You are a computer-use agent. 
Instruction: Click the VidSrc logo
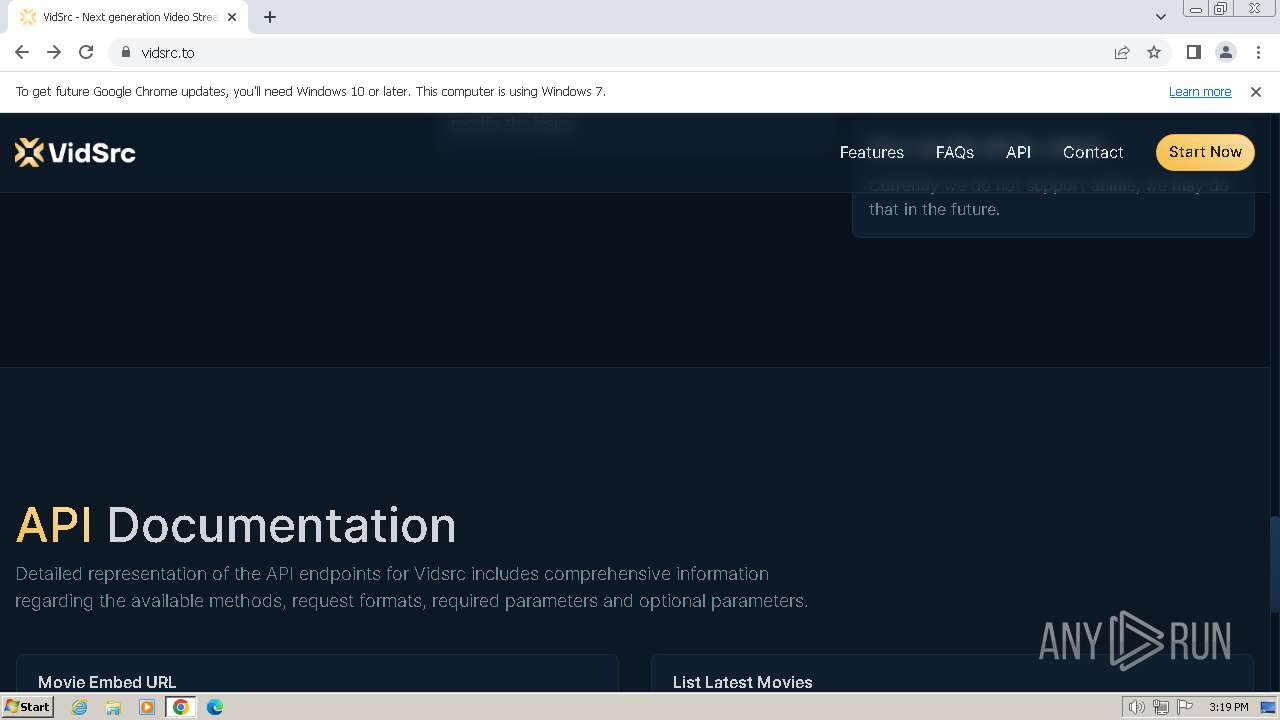[75, 152]
